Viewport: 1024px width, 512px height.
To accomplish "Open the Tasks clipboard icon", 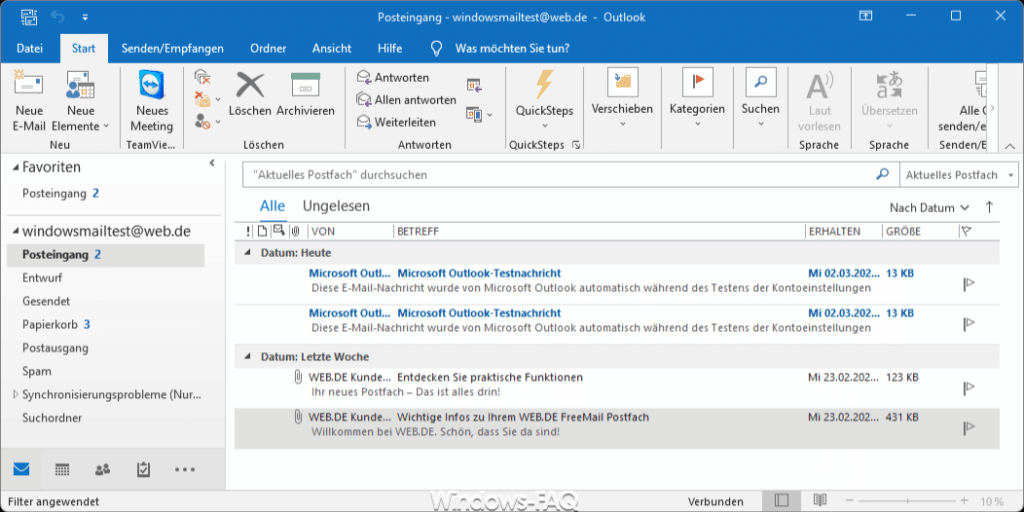I will tap(143, 469).
